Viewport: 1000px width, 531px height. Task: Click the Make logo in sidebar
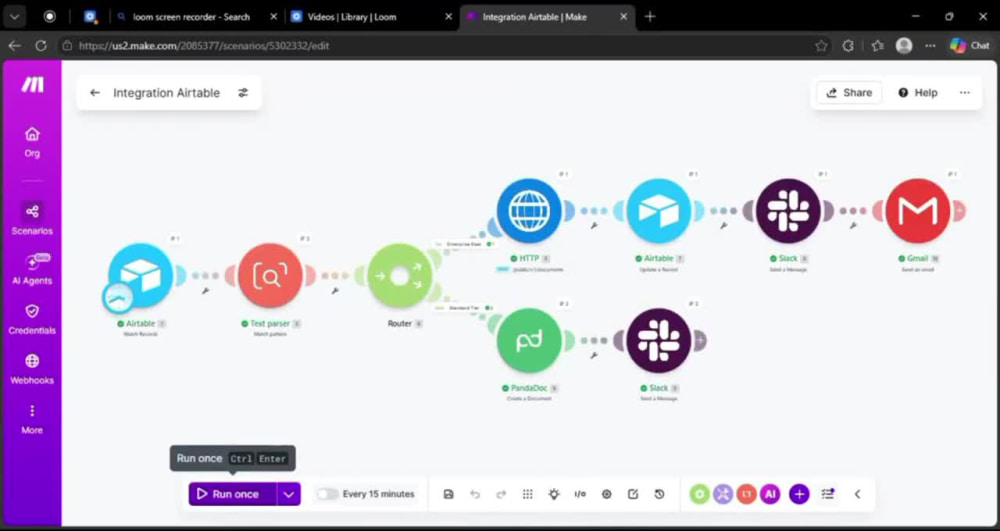pyautogui.click(x=32, y=85)
